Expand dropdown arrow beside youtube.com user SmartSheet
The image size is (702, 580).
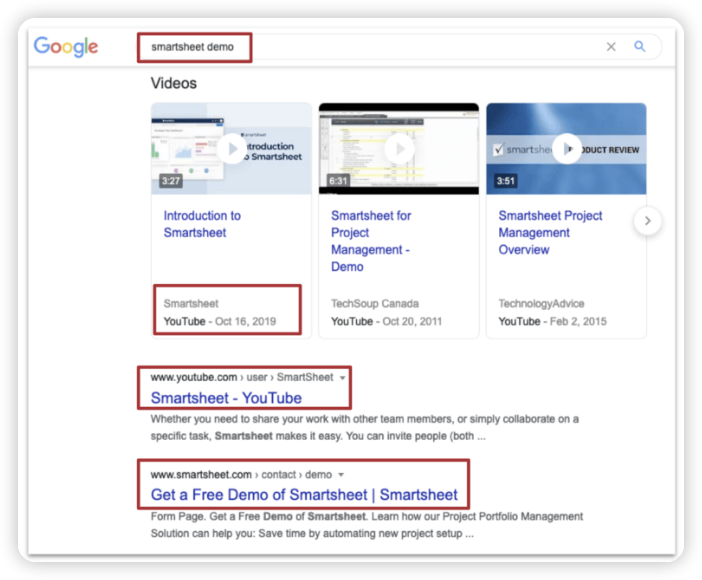(342, 378)
